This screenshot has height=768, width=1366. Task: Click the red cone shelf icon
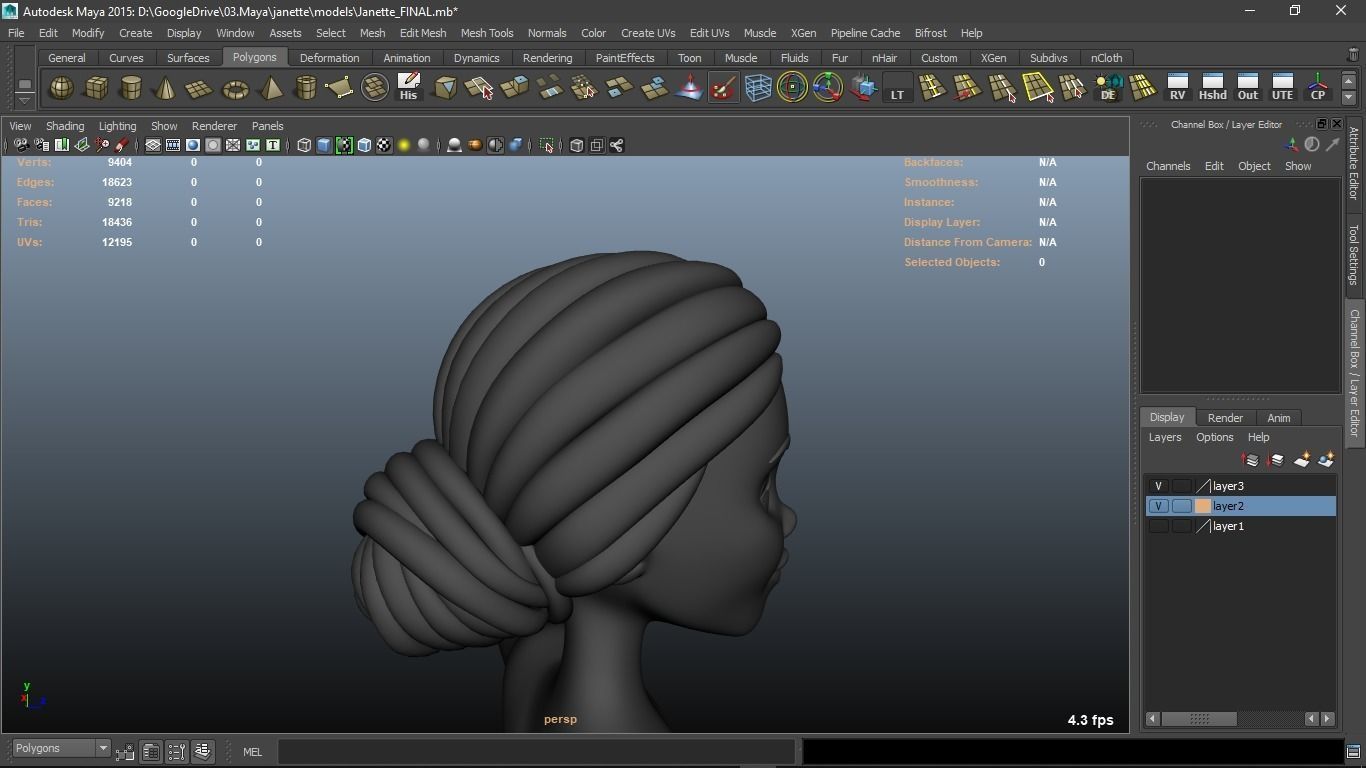[688, 88]
